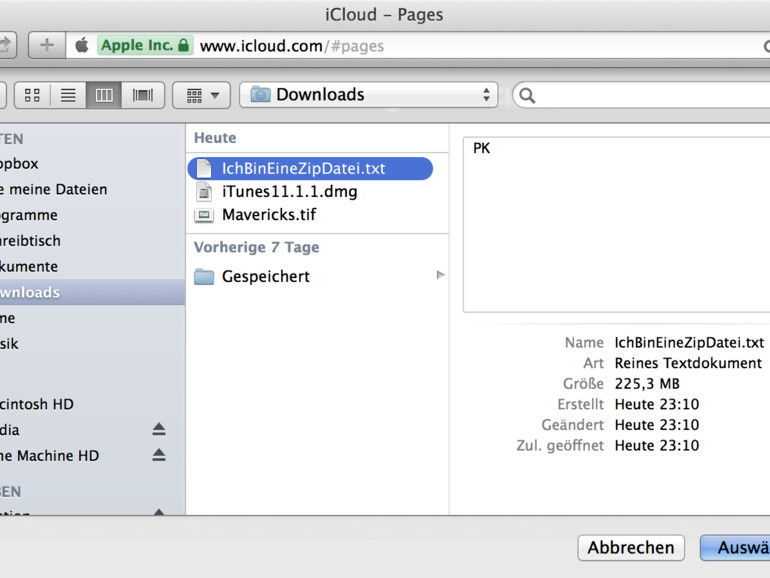This screenshot has width=770, height=578.
Task: Open the arrange items dropdown
Action: tap(201, 95)
